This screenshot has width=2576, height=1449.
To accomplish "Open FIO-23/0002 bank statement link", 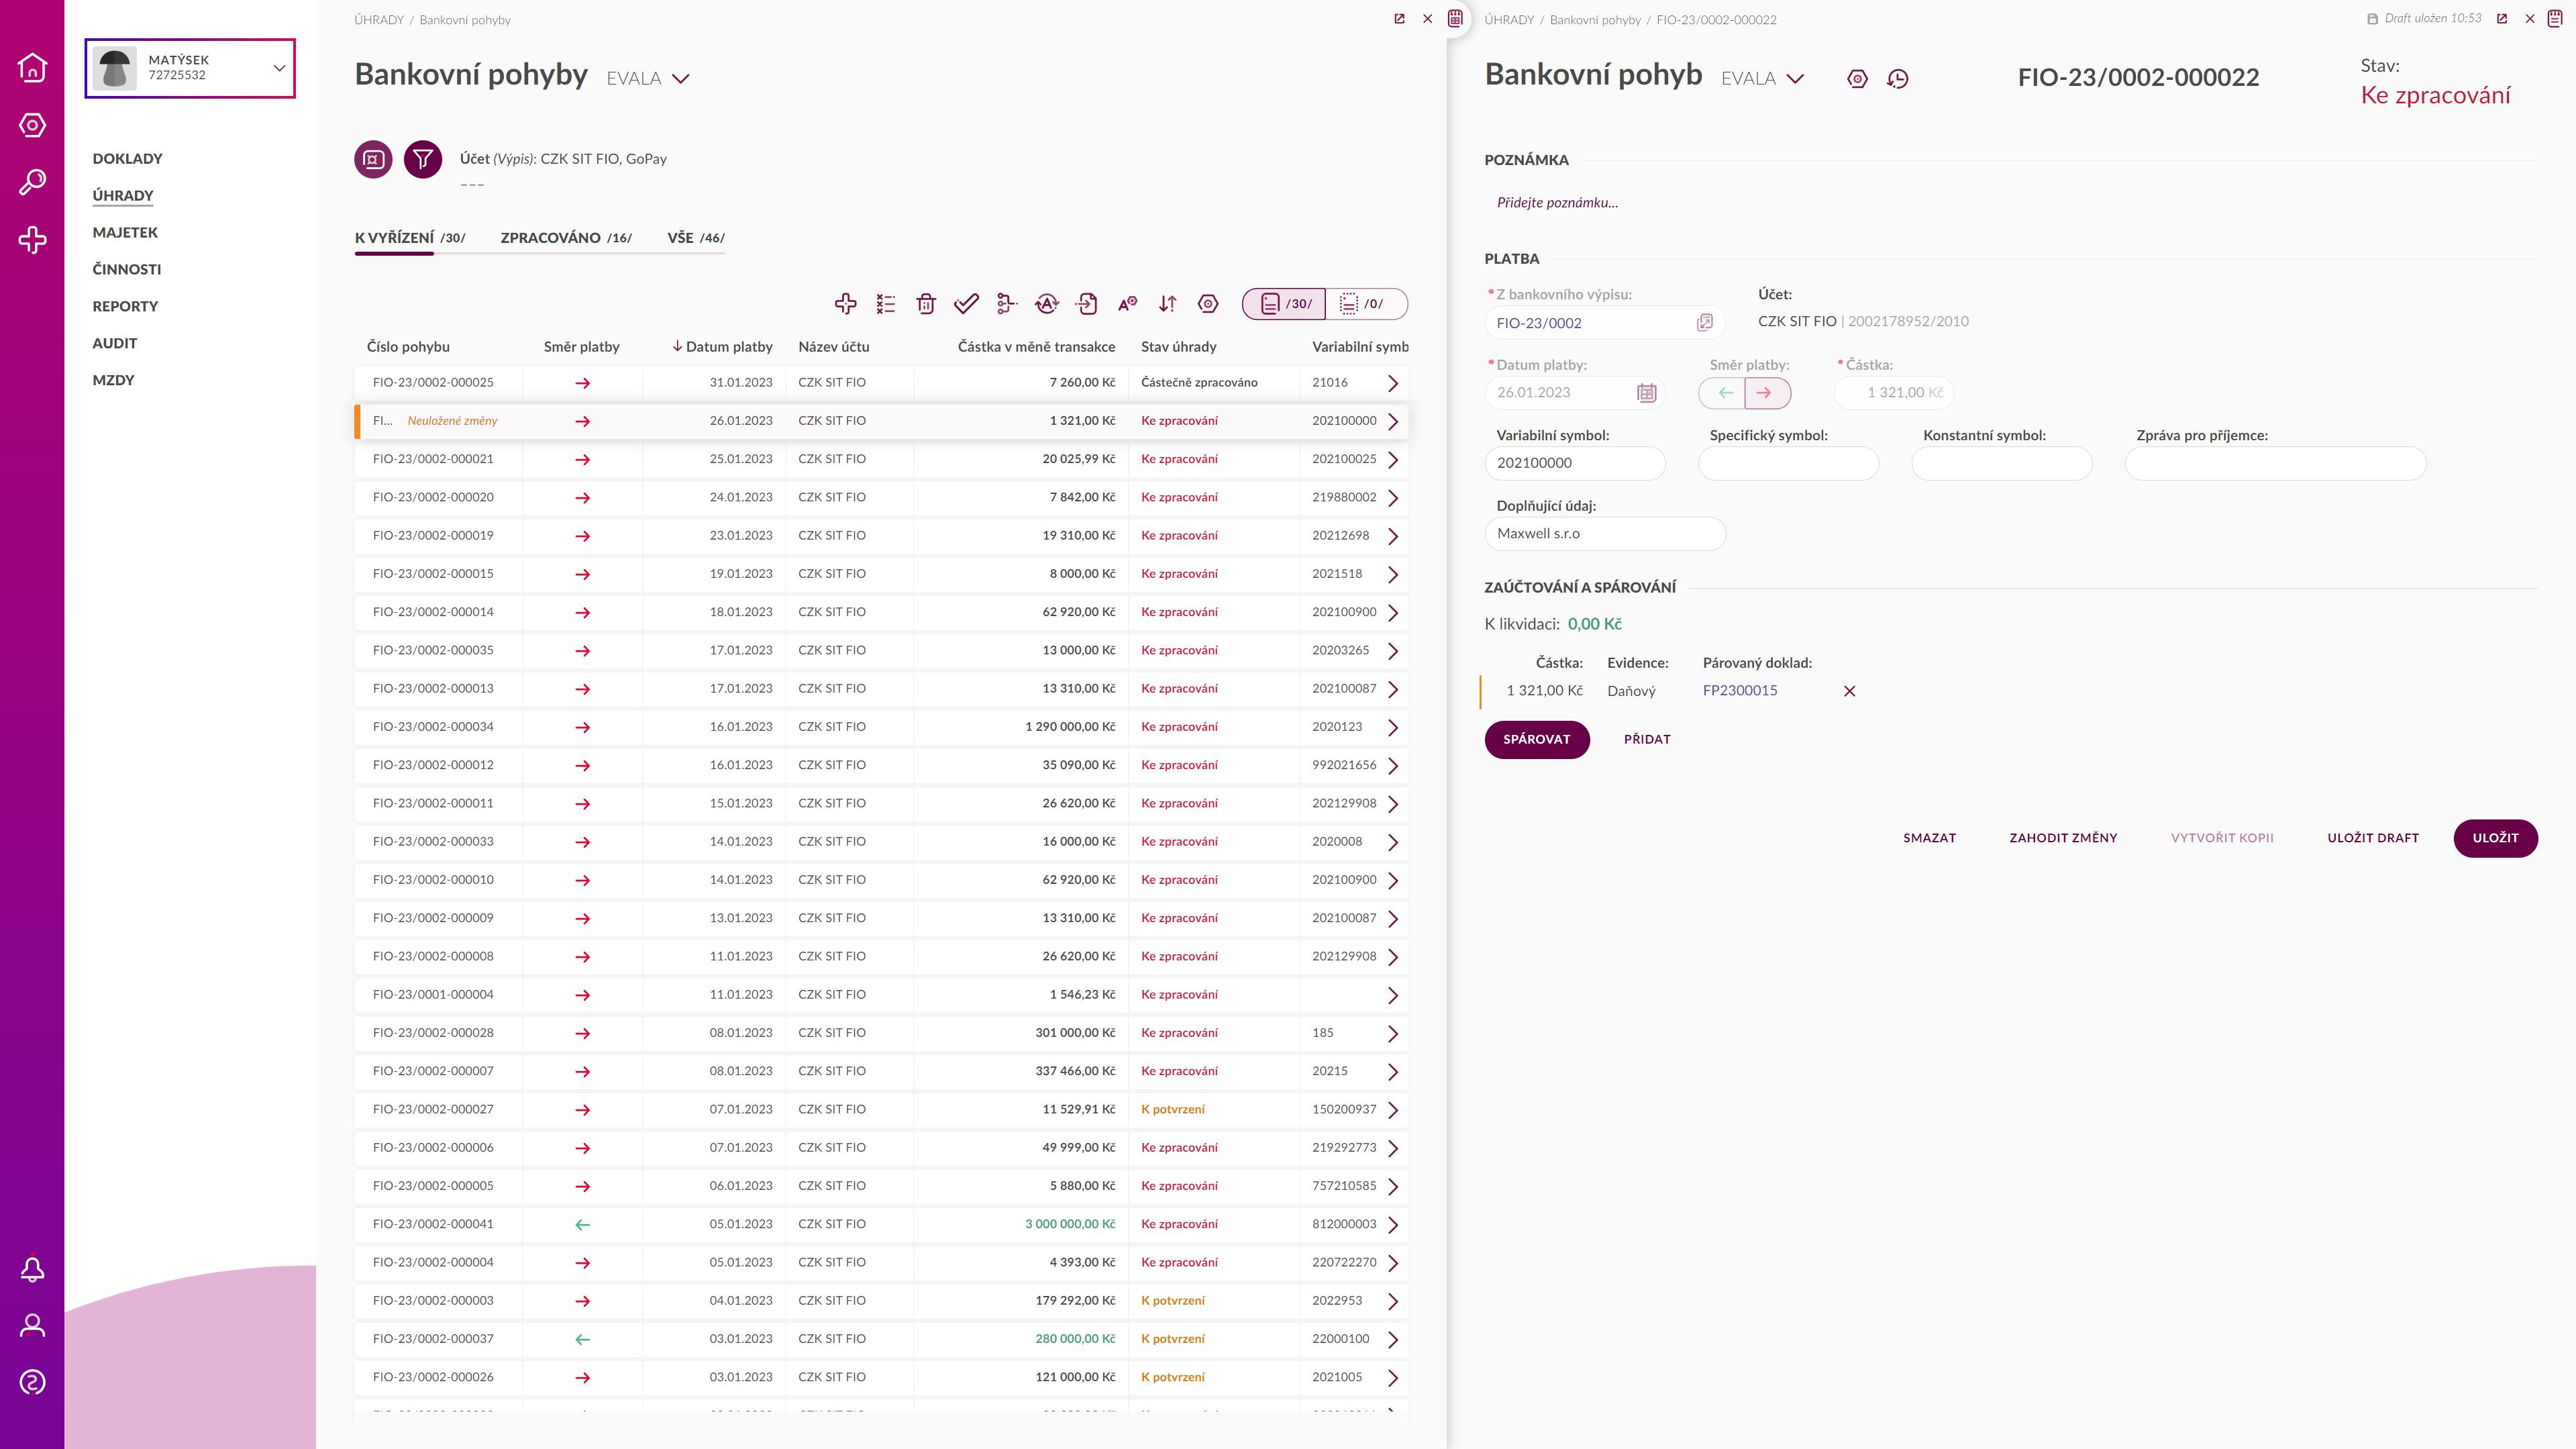I will tap(1539, 323).
